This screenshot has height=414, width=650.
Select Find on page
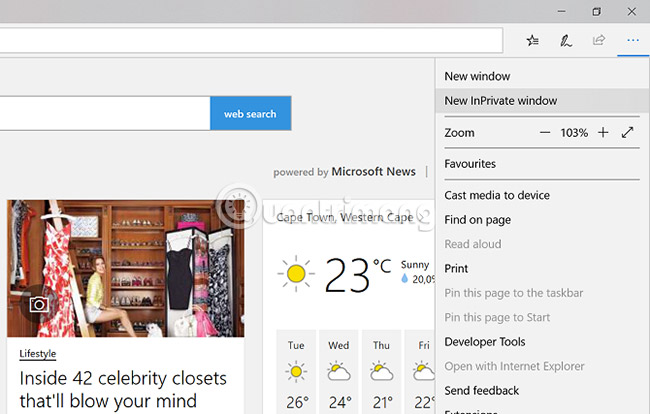pyautogui.click(x=543, y=220)
